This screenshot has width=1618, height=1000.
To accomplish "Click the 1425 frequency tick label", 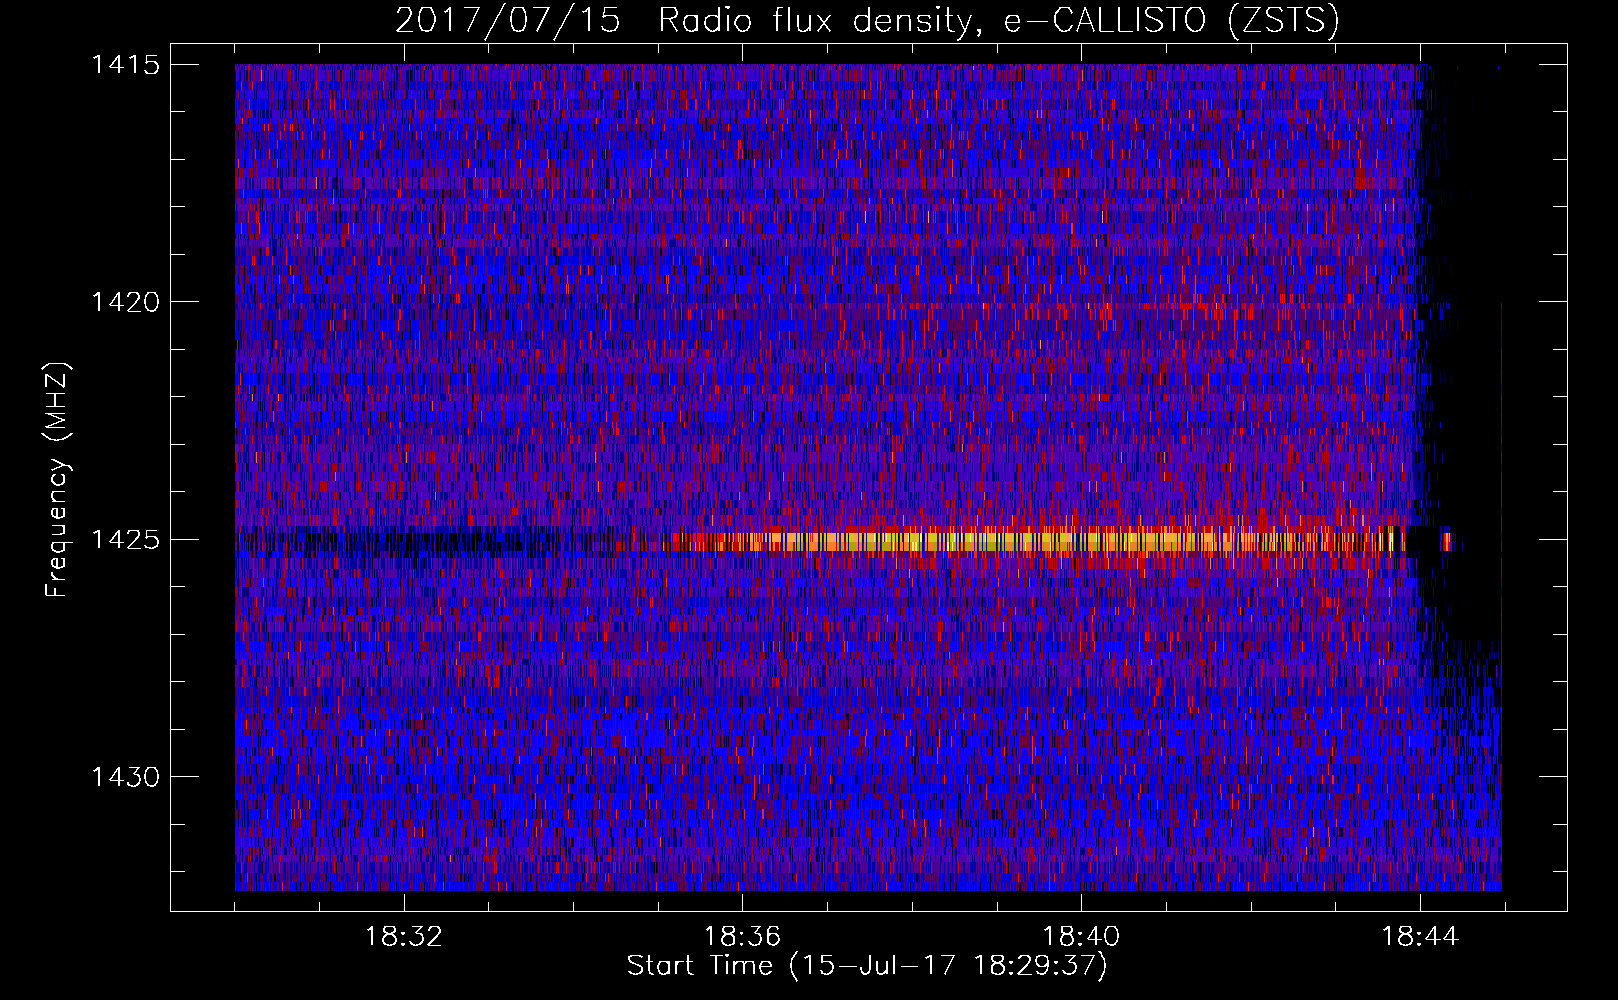I will click(x=125, y=540).
